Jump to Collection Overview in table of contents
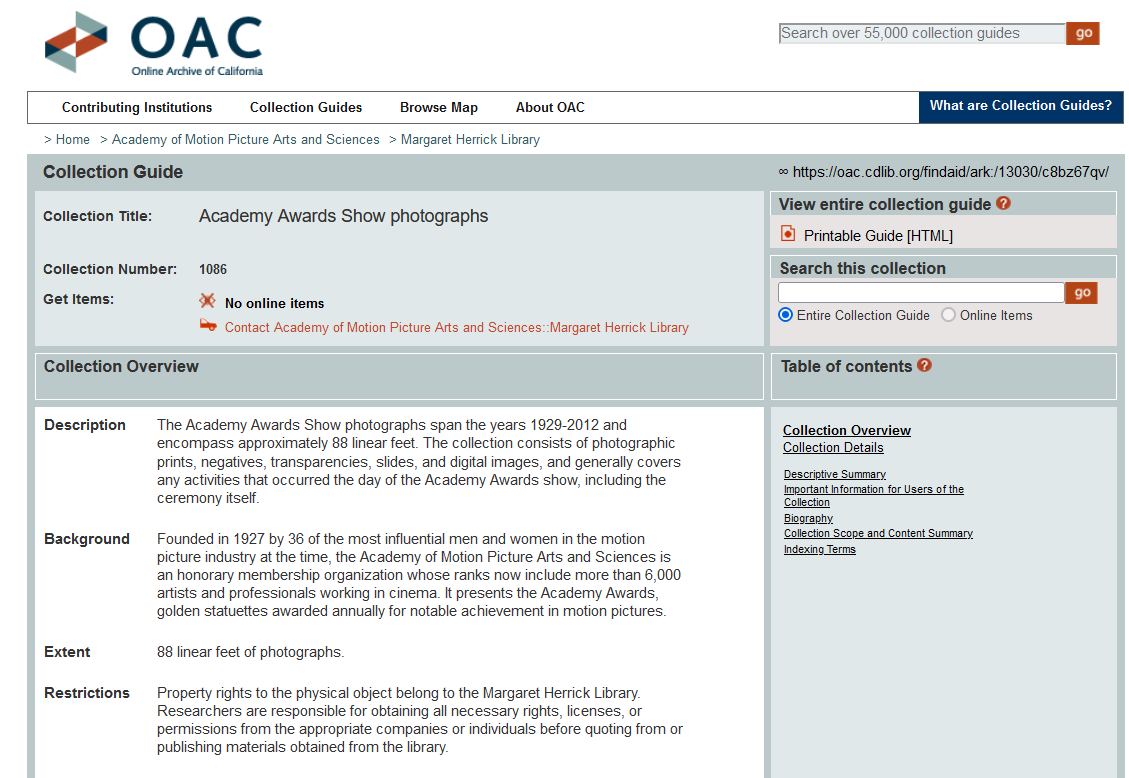 point(847,430)
